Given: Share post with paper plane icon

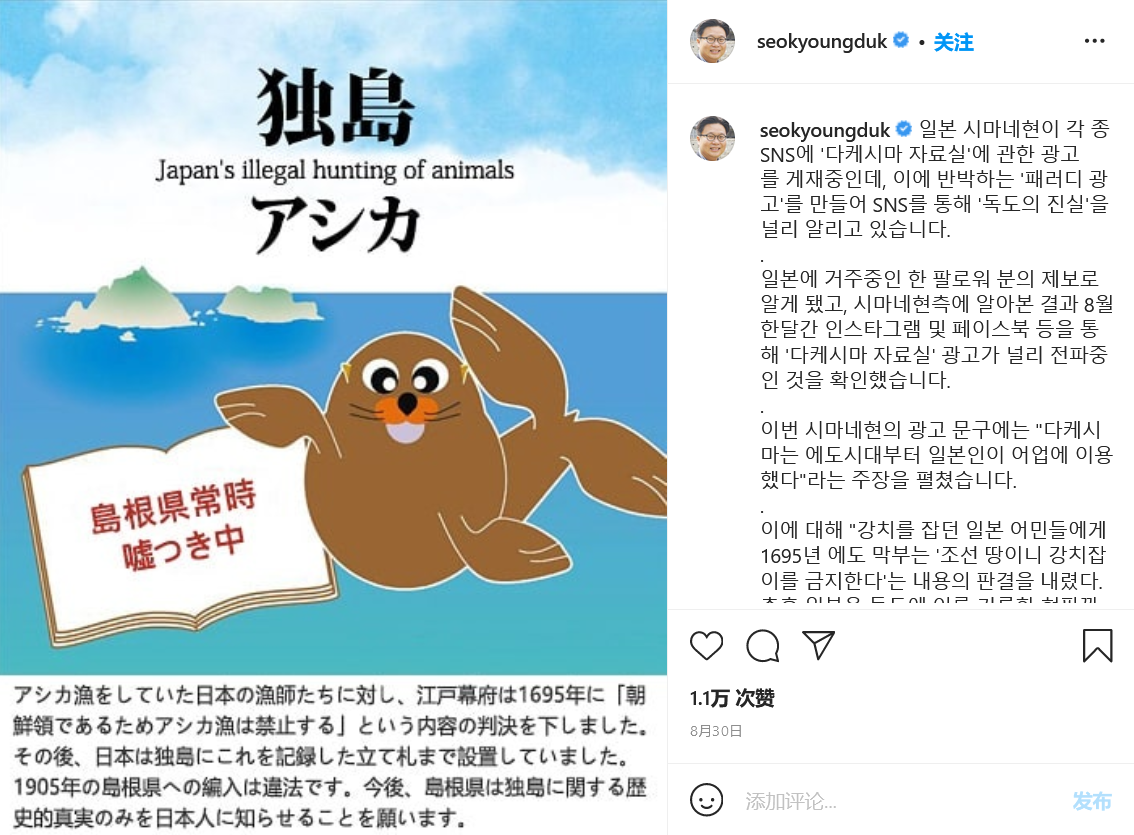Looking at the screenshot, I should pyautogui.click(x=819, y=644).
